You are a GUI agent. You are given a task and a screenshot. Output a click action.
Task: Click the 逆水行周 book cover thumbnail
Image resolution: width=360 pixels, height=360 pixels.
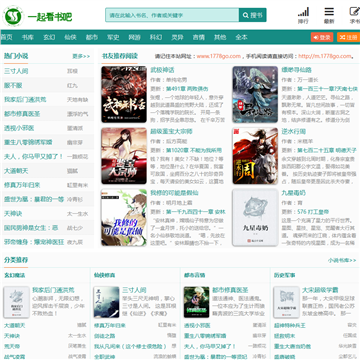click(x=255, y=156)
